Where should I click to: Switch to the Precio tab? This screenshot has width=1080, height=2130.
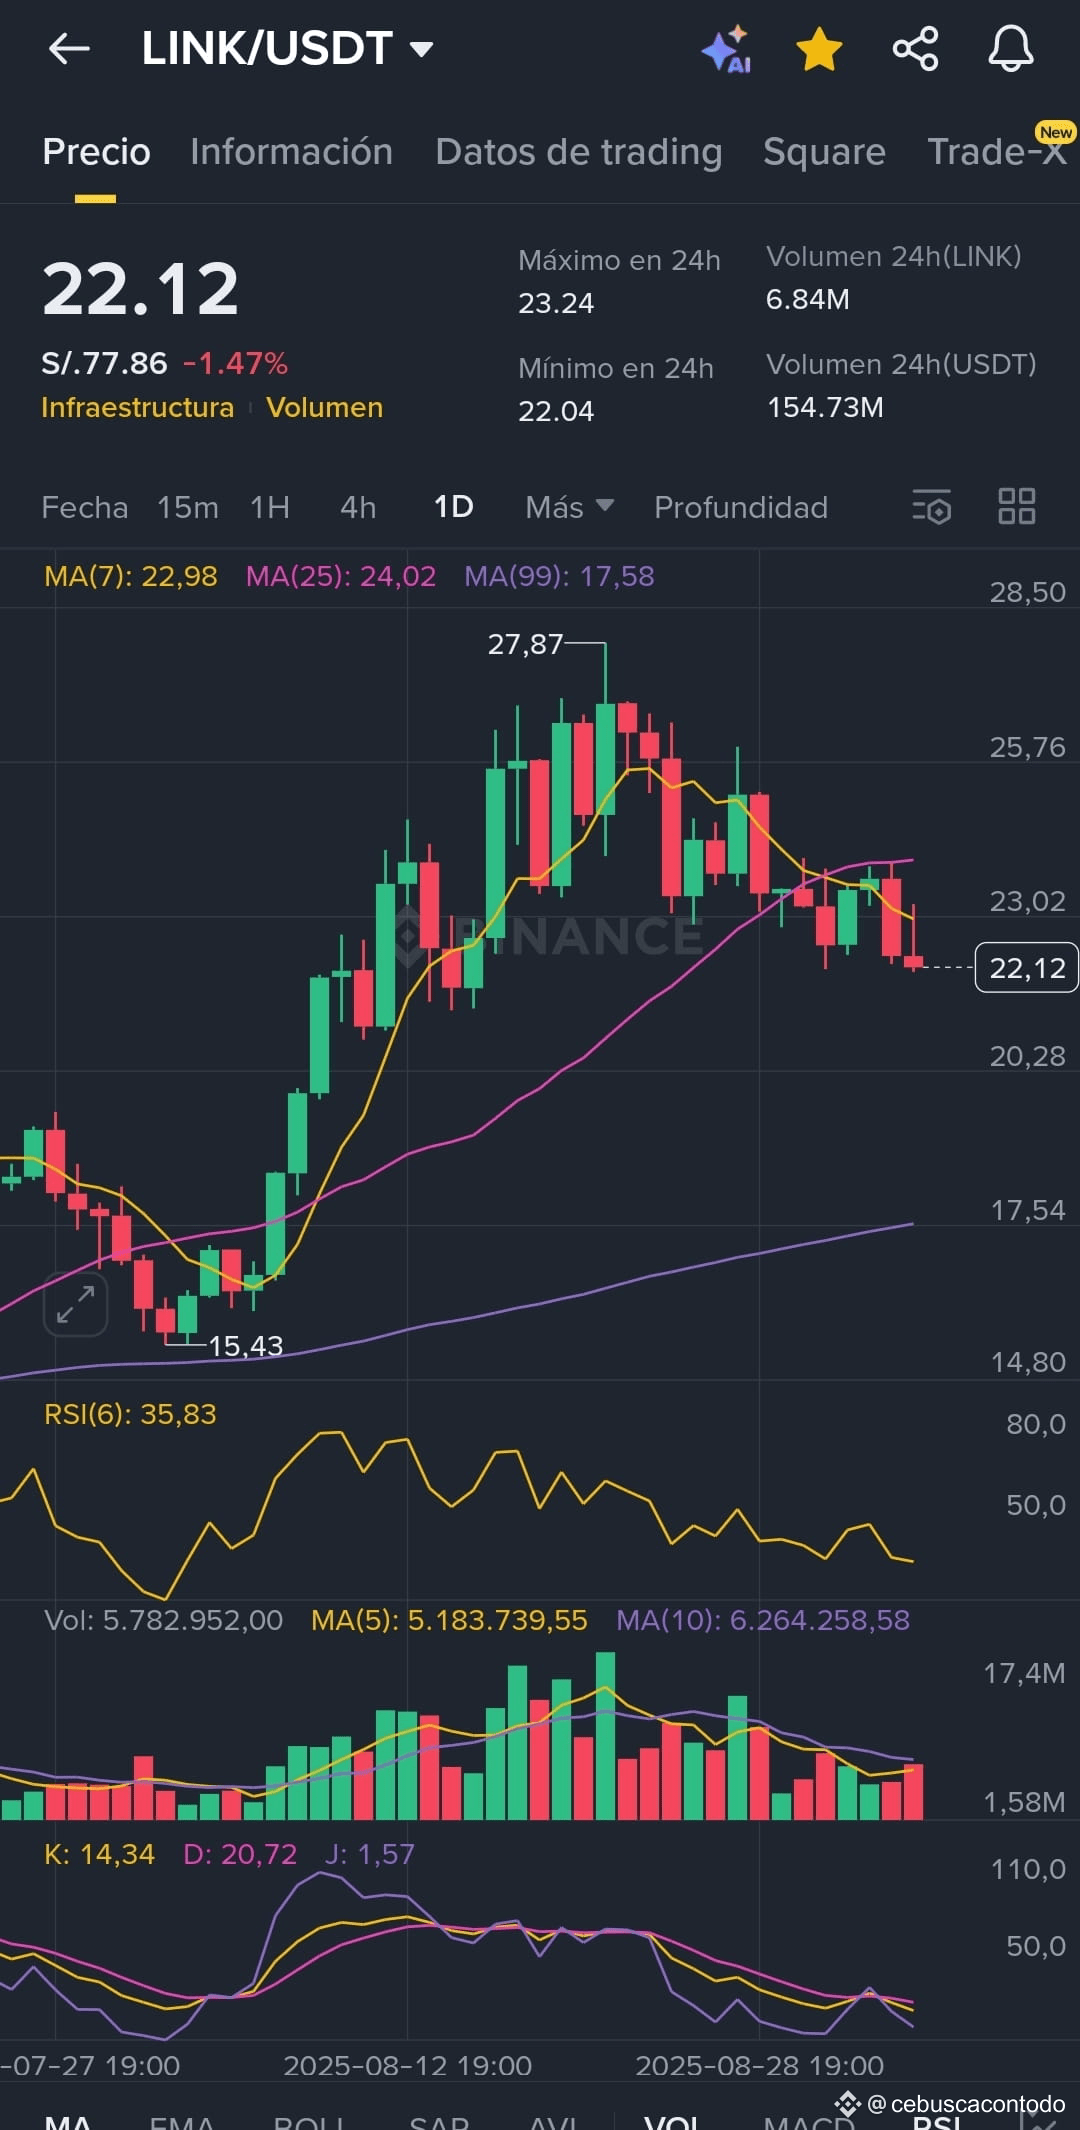click(96, 152)
